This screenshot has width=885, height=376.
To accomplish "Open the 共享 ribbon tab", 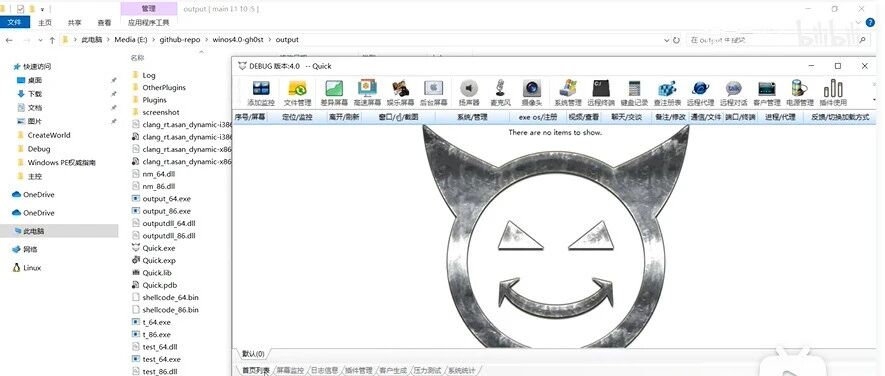I will pyautogui.click(x=75, y=23).
